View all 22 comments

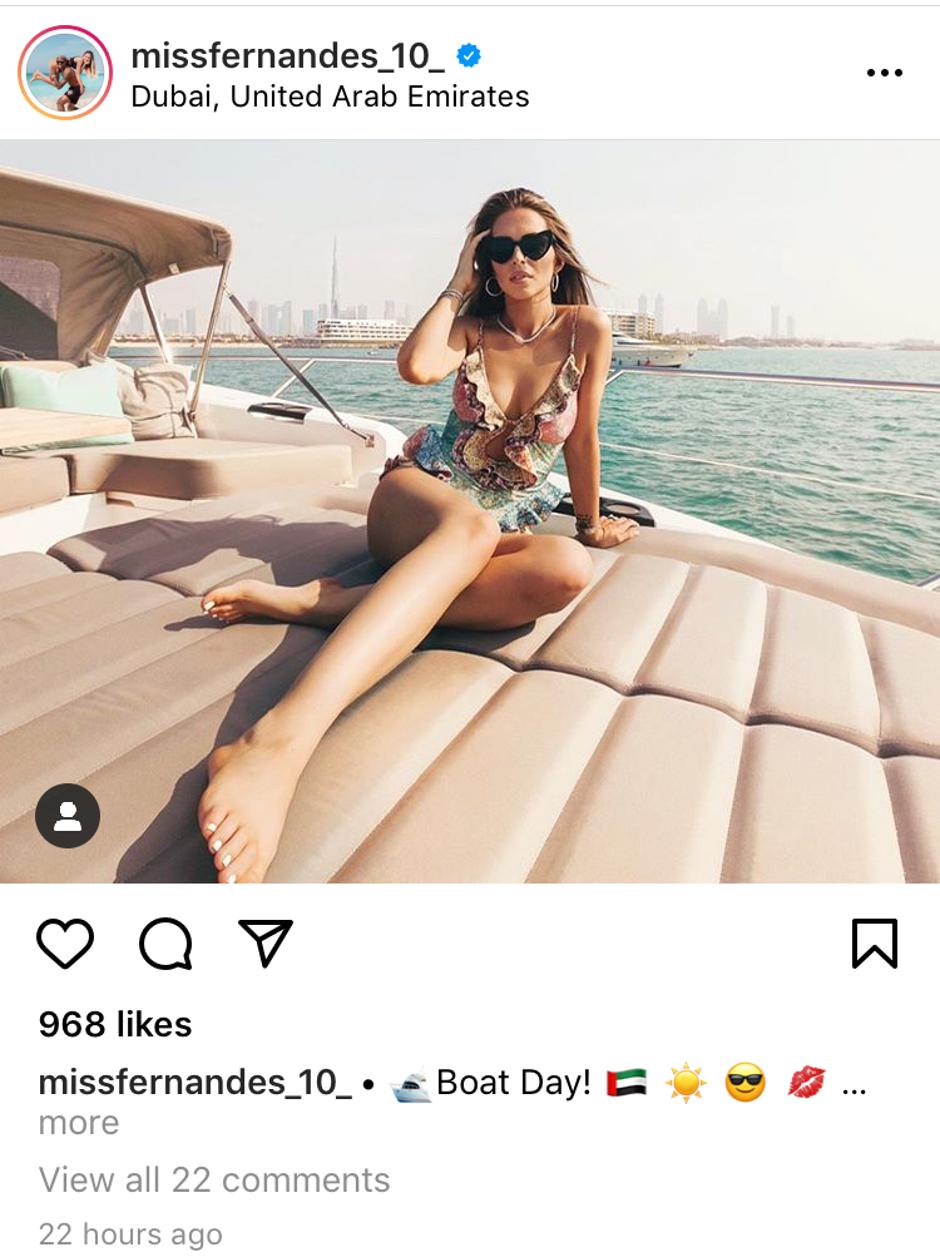point(214,1180)
